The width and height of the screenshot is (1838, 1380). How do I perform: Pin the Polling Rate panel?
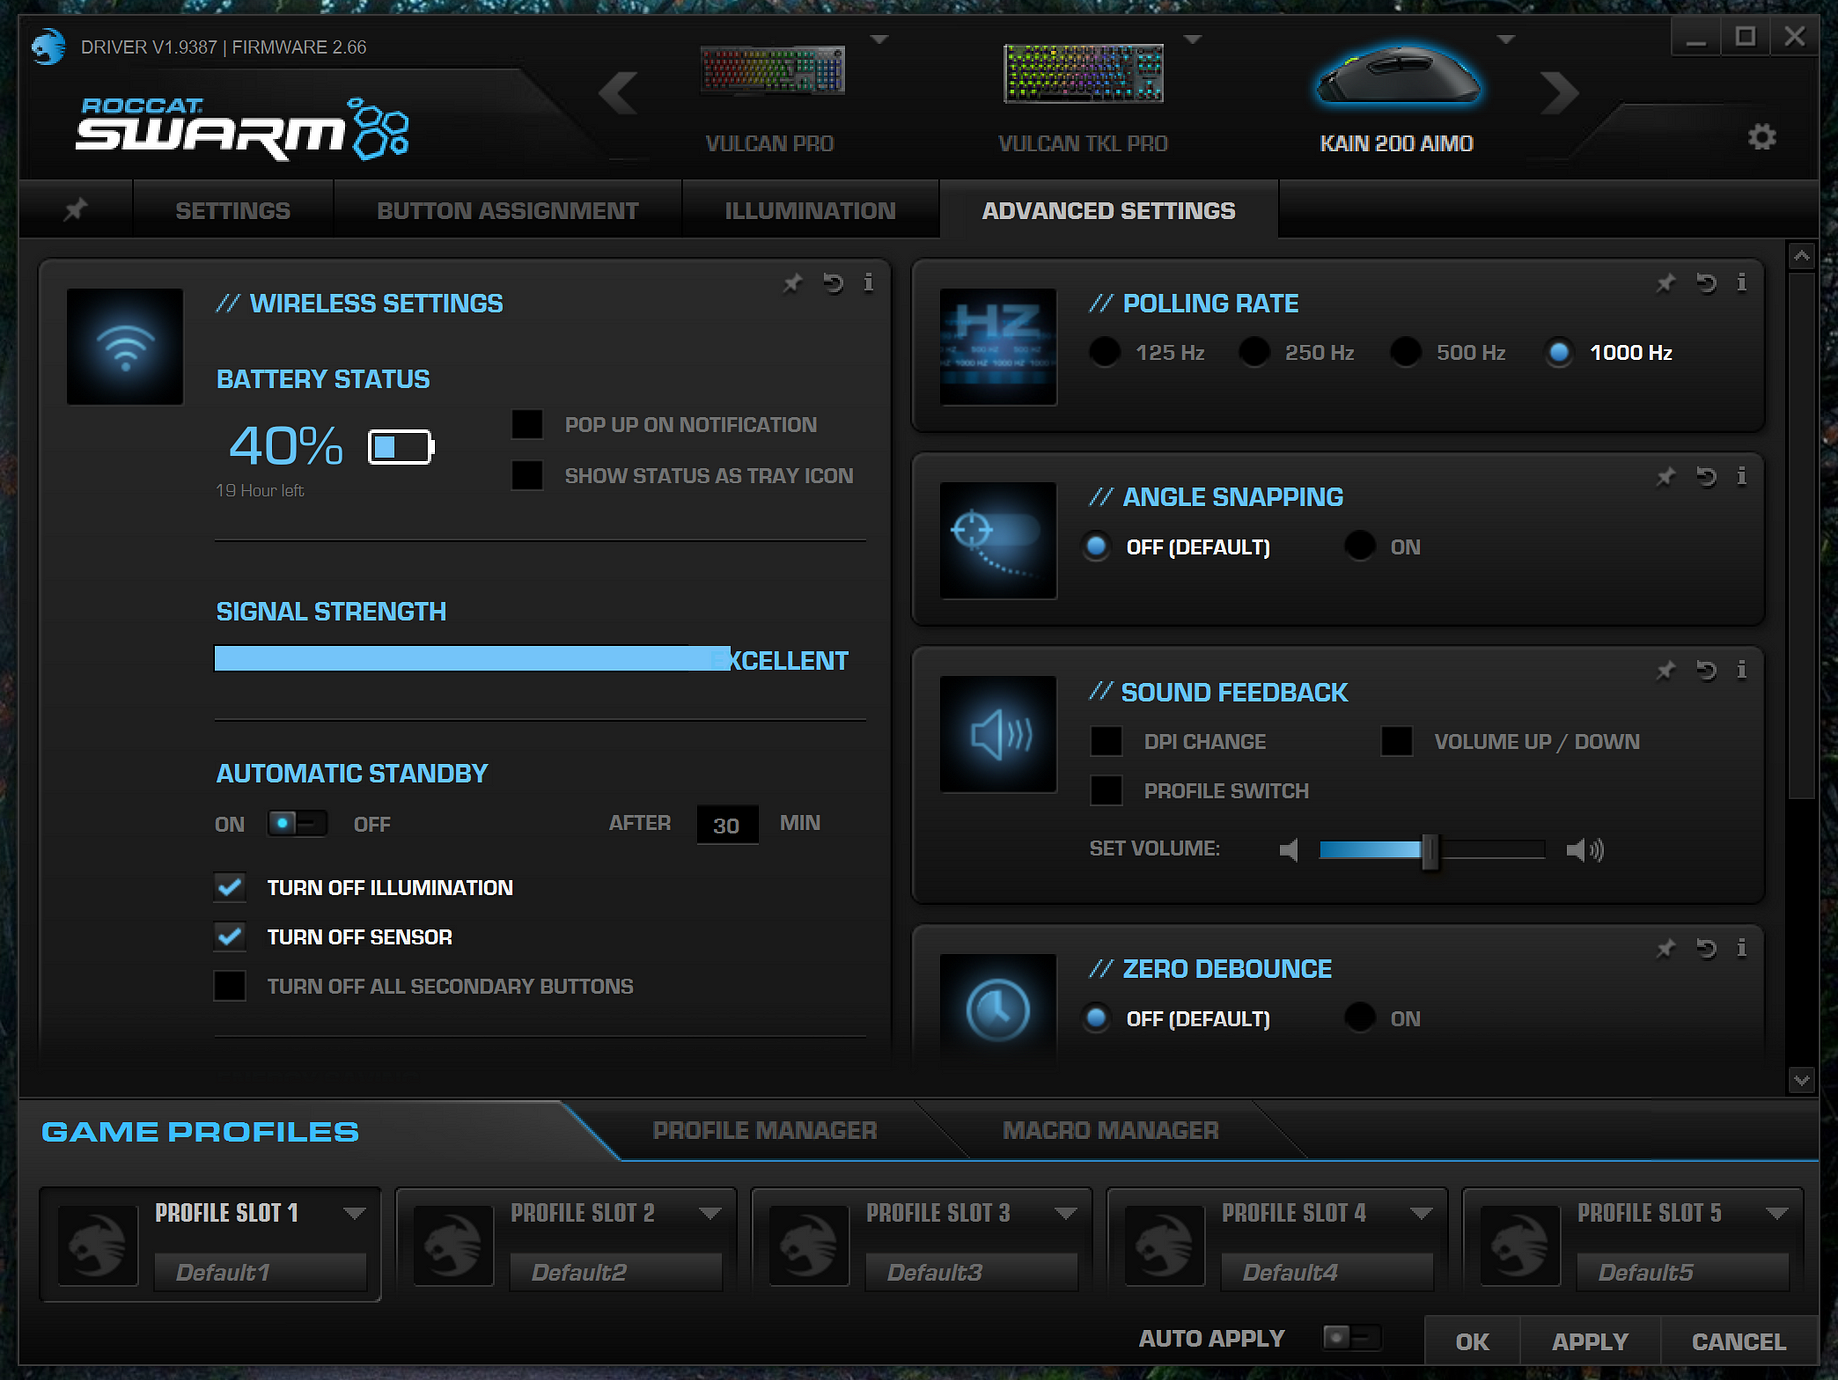click(1665, 283)
